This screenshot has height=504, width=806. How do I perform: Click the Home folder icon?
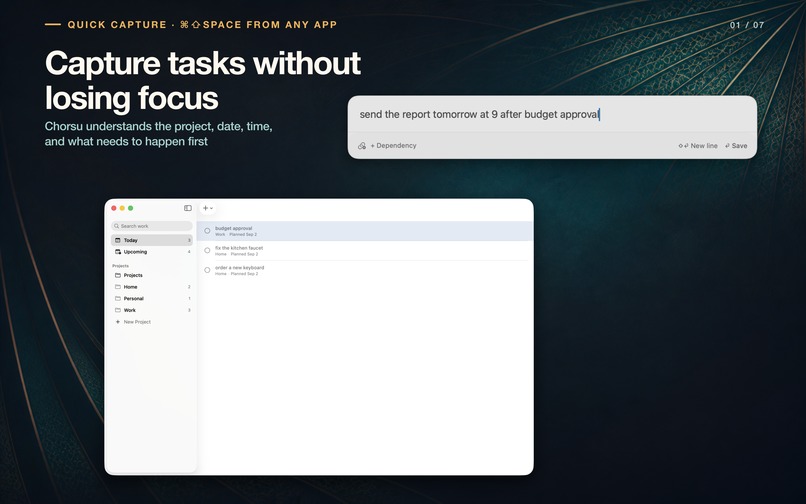(118, 287)
